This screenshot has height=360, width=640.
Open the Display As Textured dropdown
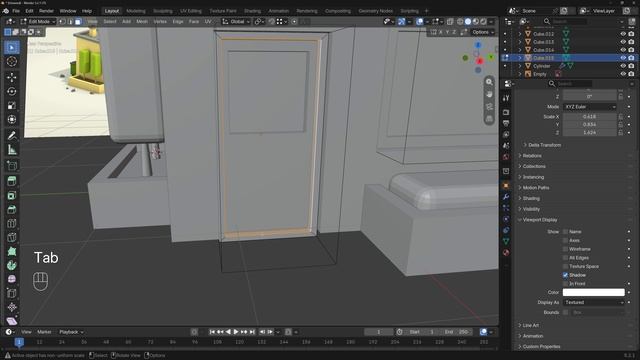tap(594, 302)
